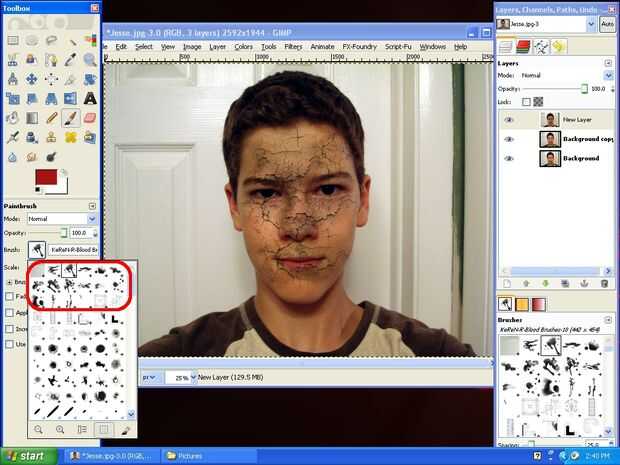620x465 pixels.
Task: Select the Ellipse Select tool
Action: click(x=32, y=40)
